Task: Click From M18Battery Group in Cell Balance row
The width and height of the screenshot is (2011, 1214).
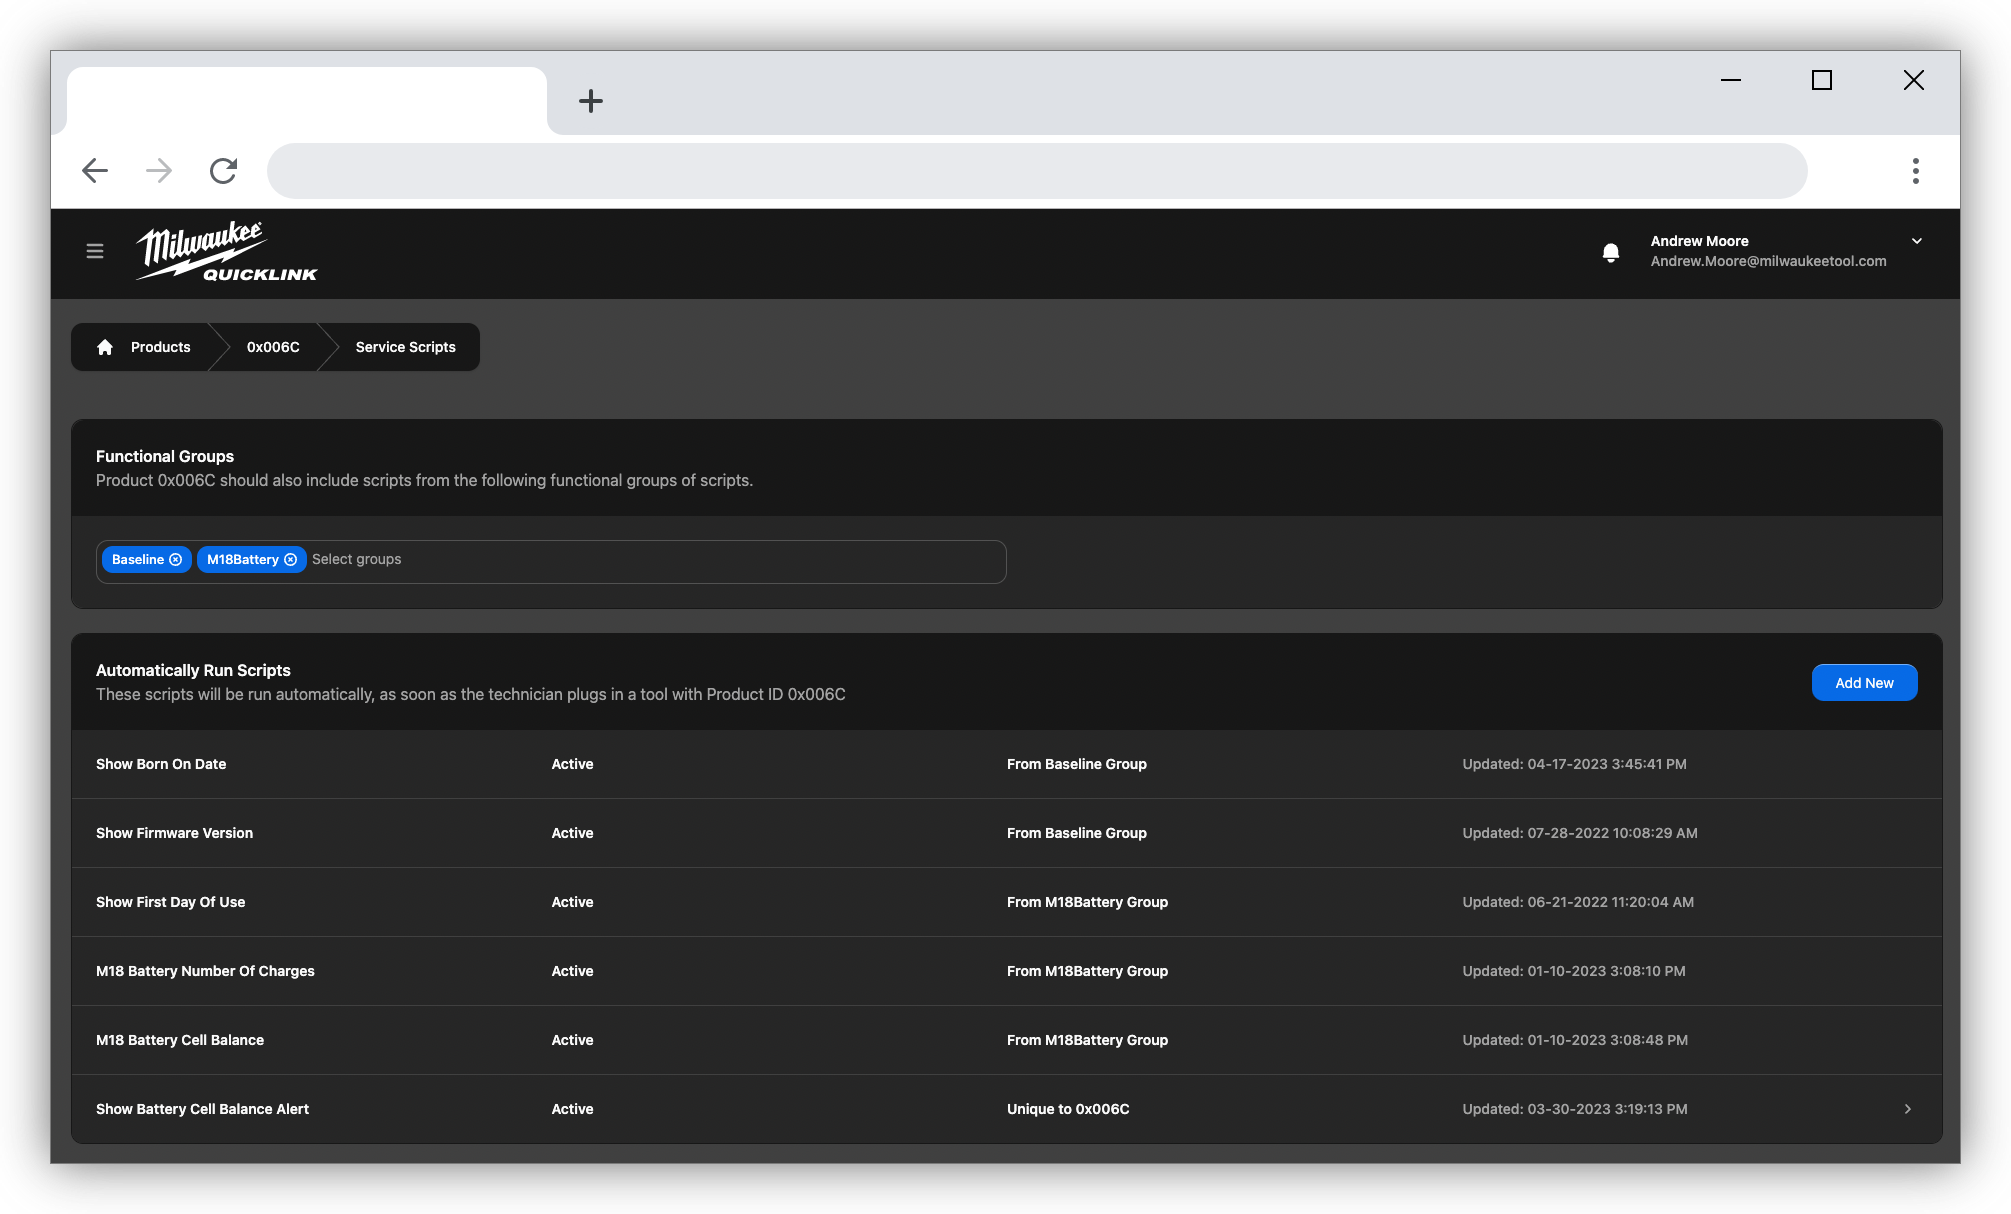Action: pos(1087,1040)
